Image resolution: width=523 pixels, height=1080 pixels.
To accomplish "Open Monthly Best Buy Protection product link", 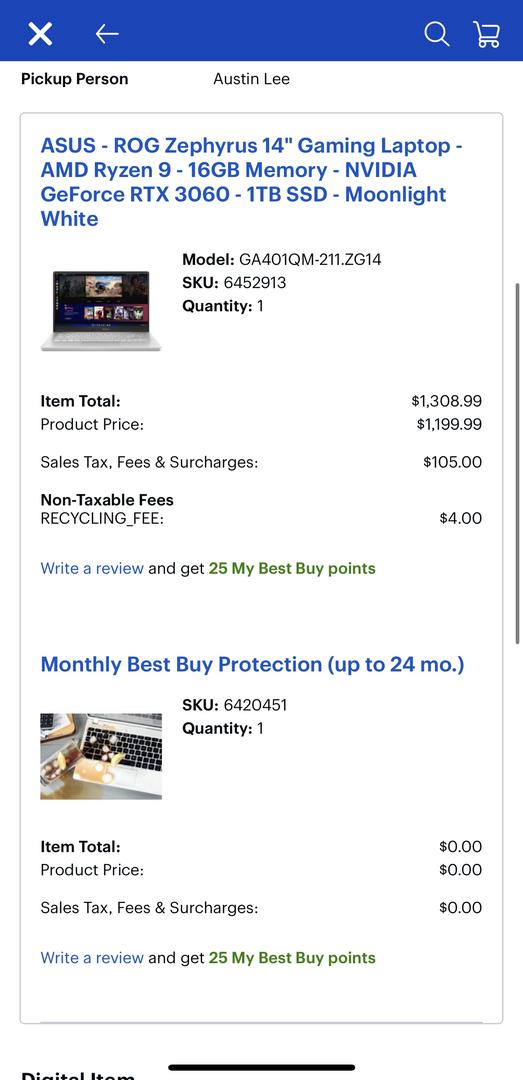I will click(x=252, y=664).
